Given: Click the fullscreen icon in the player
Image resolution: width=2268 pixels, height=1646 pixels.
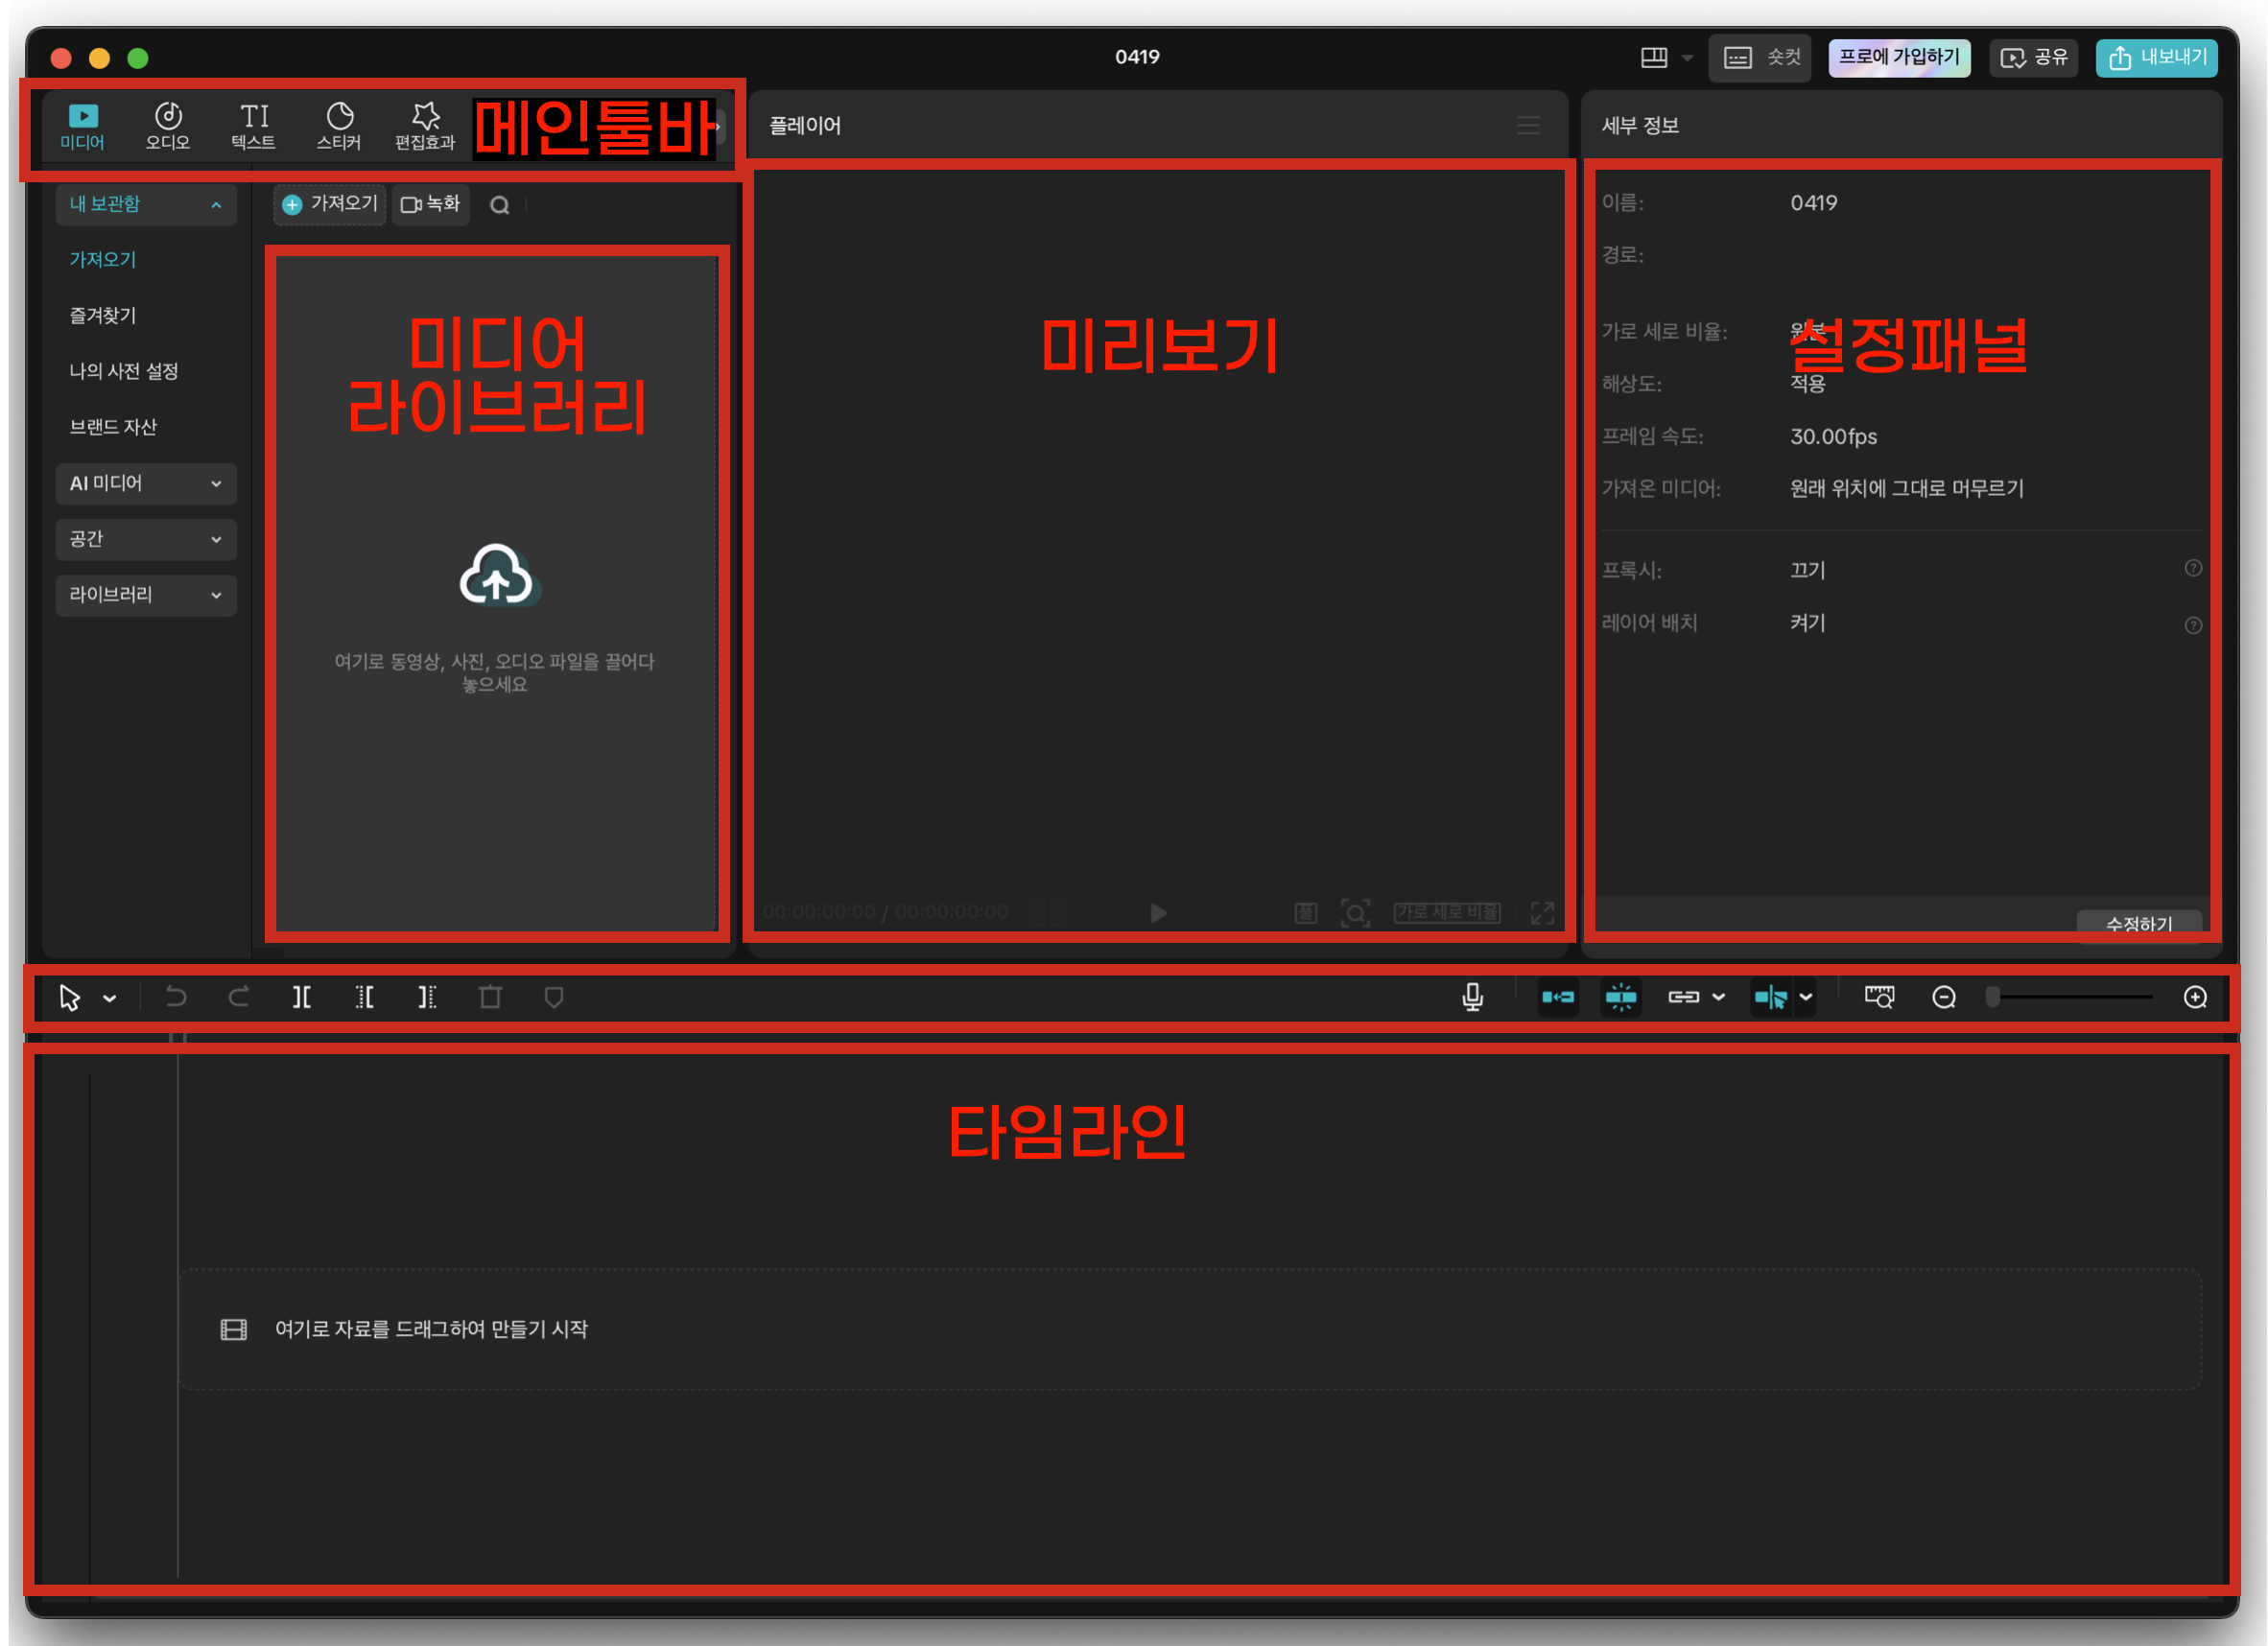Looking at the screenshot, I should click(1542, 912).
